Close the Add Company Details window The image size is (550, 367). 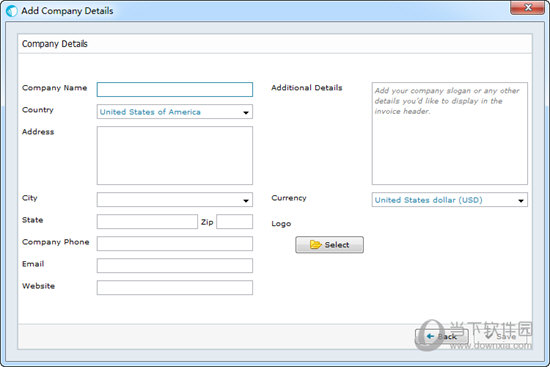point(527,7)
